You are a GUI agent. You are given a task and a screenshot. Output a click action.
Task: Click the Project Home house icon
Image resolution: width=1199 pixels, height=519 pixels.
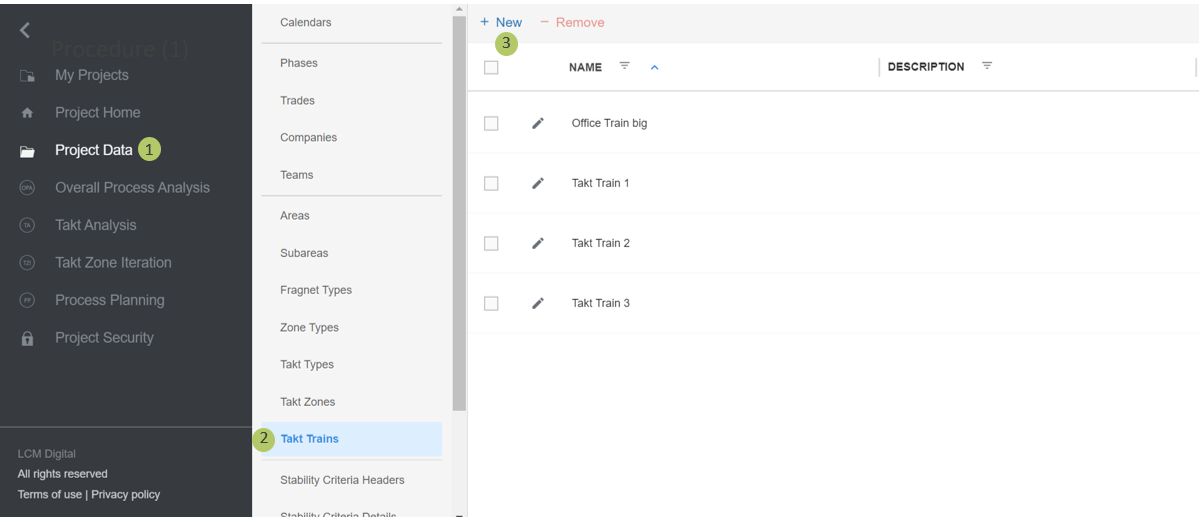27,113
